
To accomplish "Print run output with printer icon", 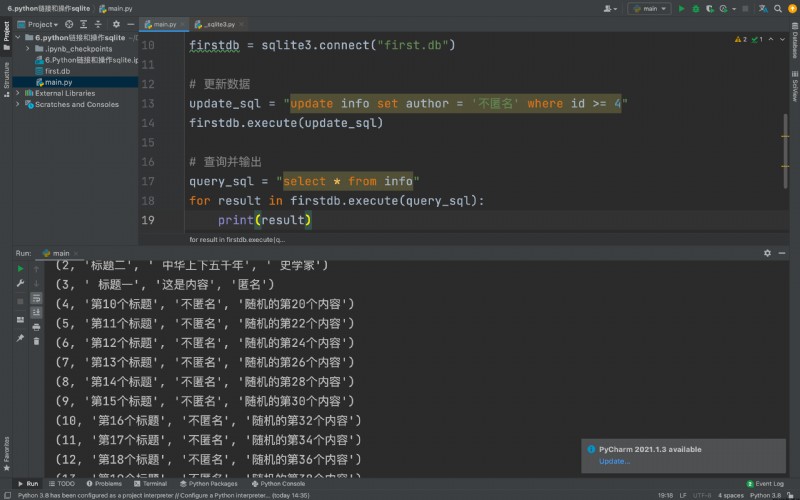I will (x=36, y=327).
